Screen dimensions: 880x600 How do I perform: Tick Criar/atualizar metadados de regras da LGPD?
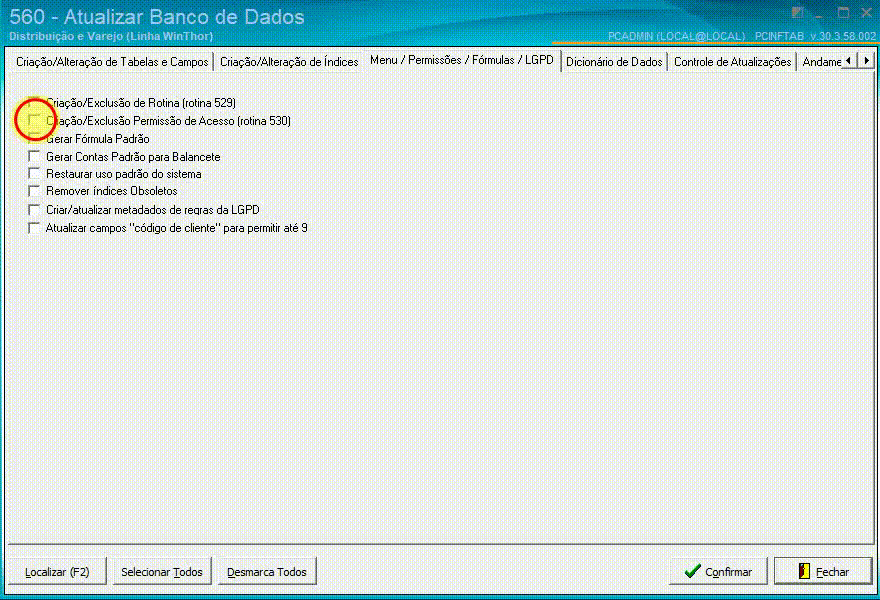tap(34, 209)
